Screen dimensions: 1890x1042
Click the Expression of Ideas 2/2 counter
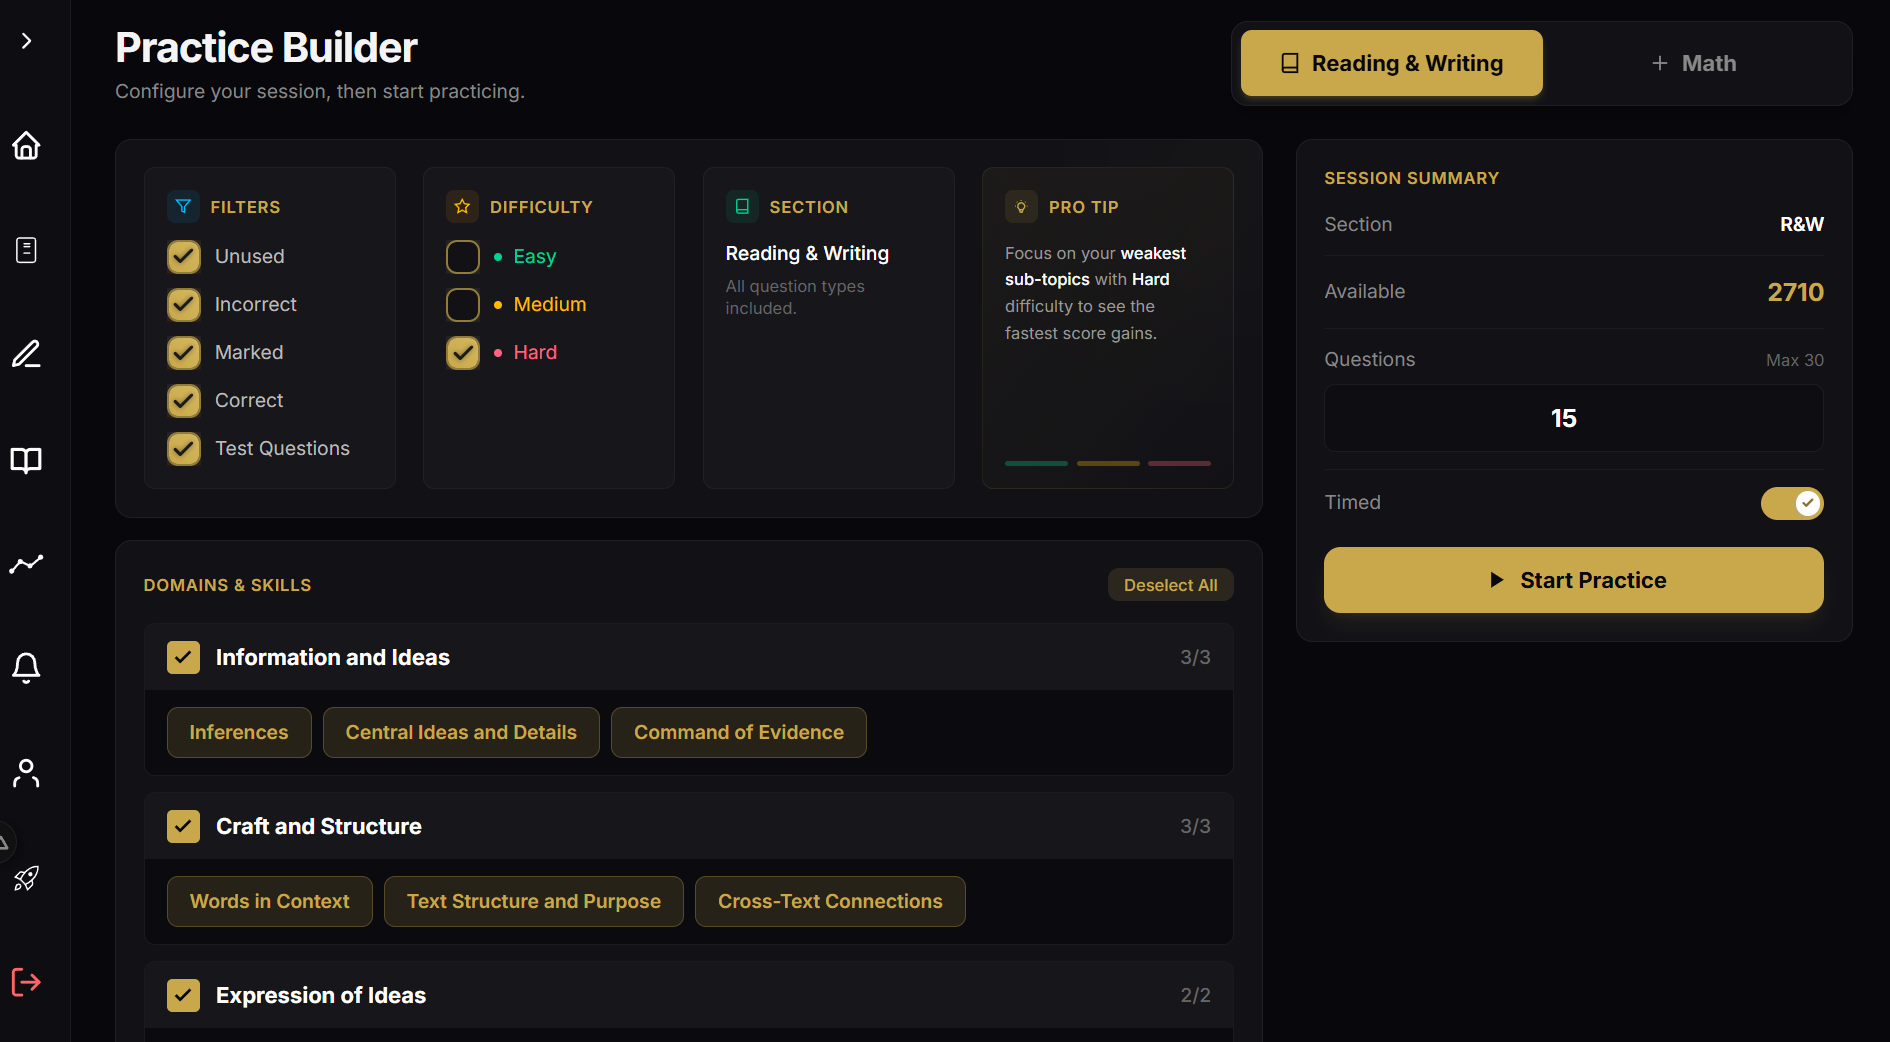pos(1195,995)
